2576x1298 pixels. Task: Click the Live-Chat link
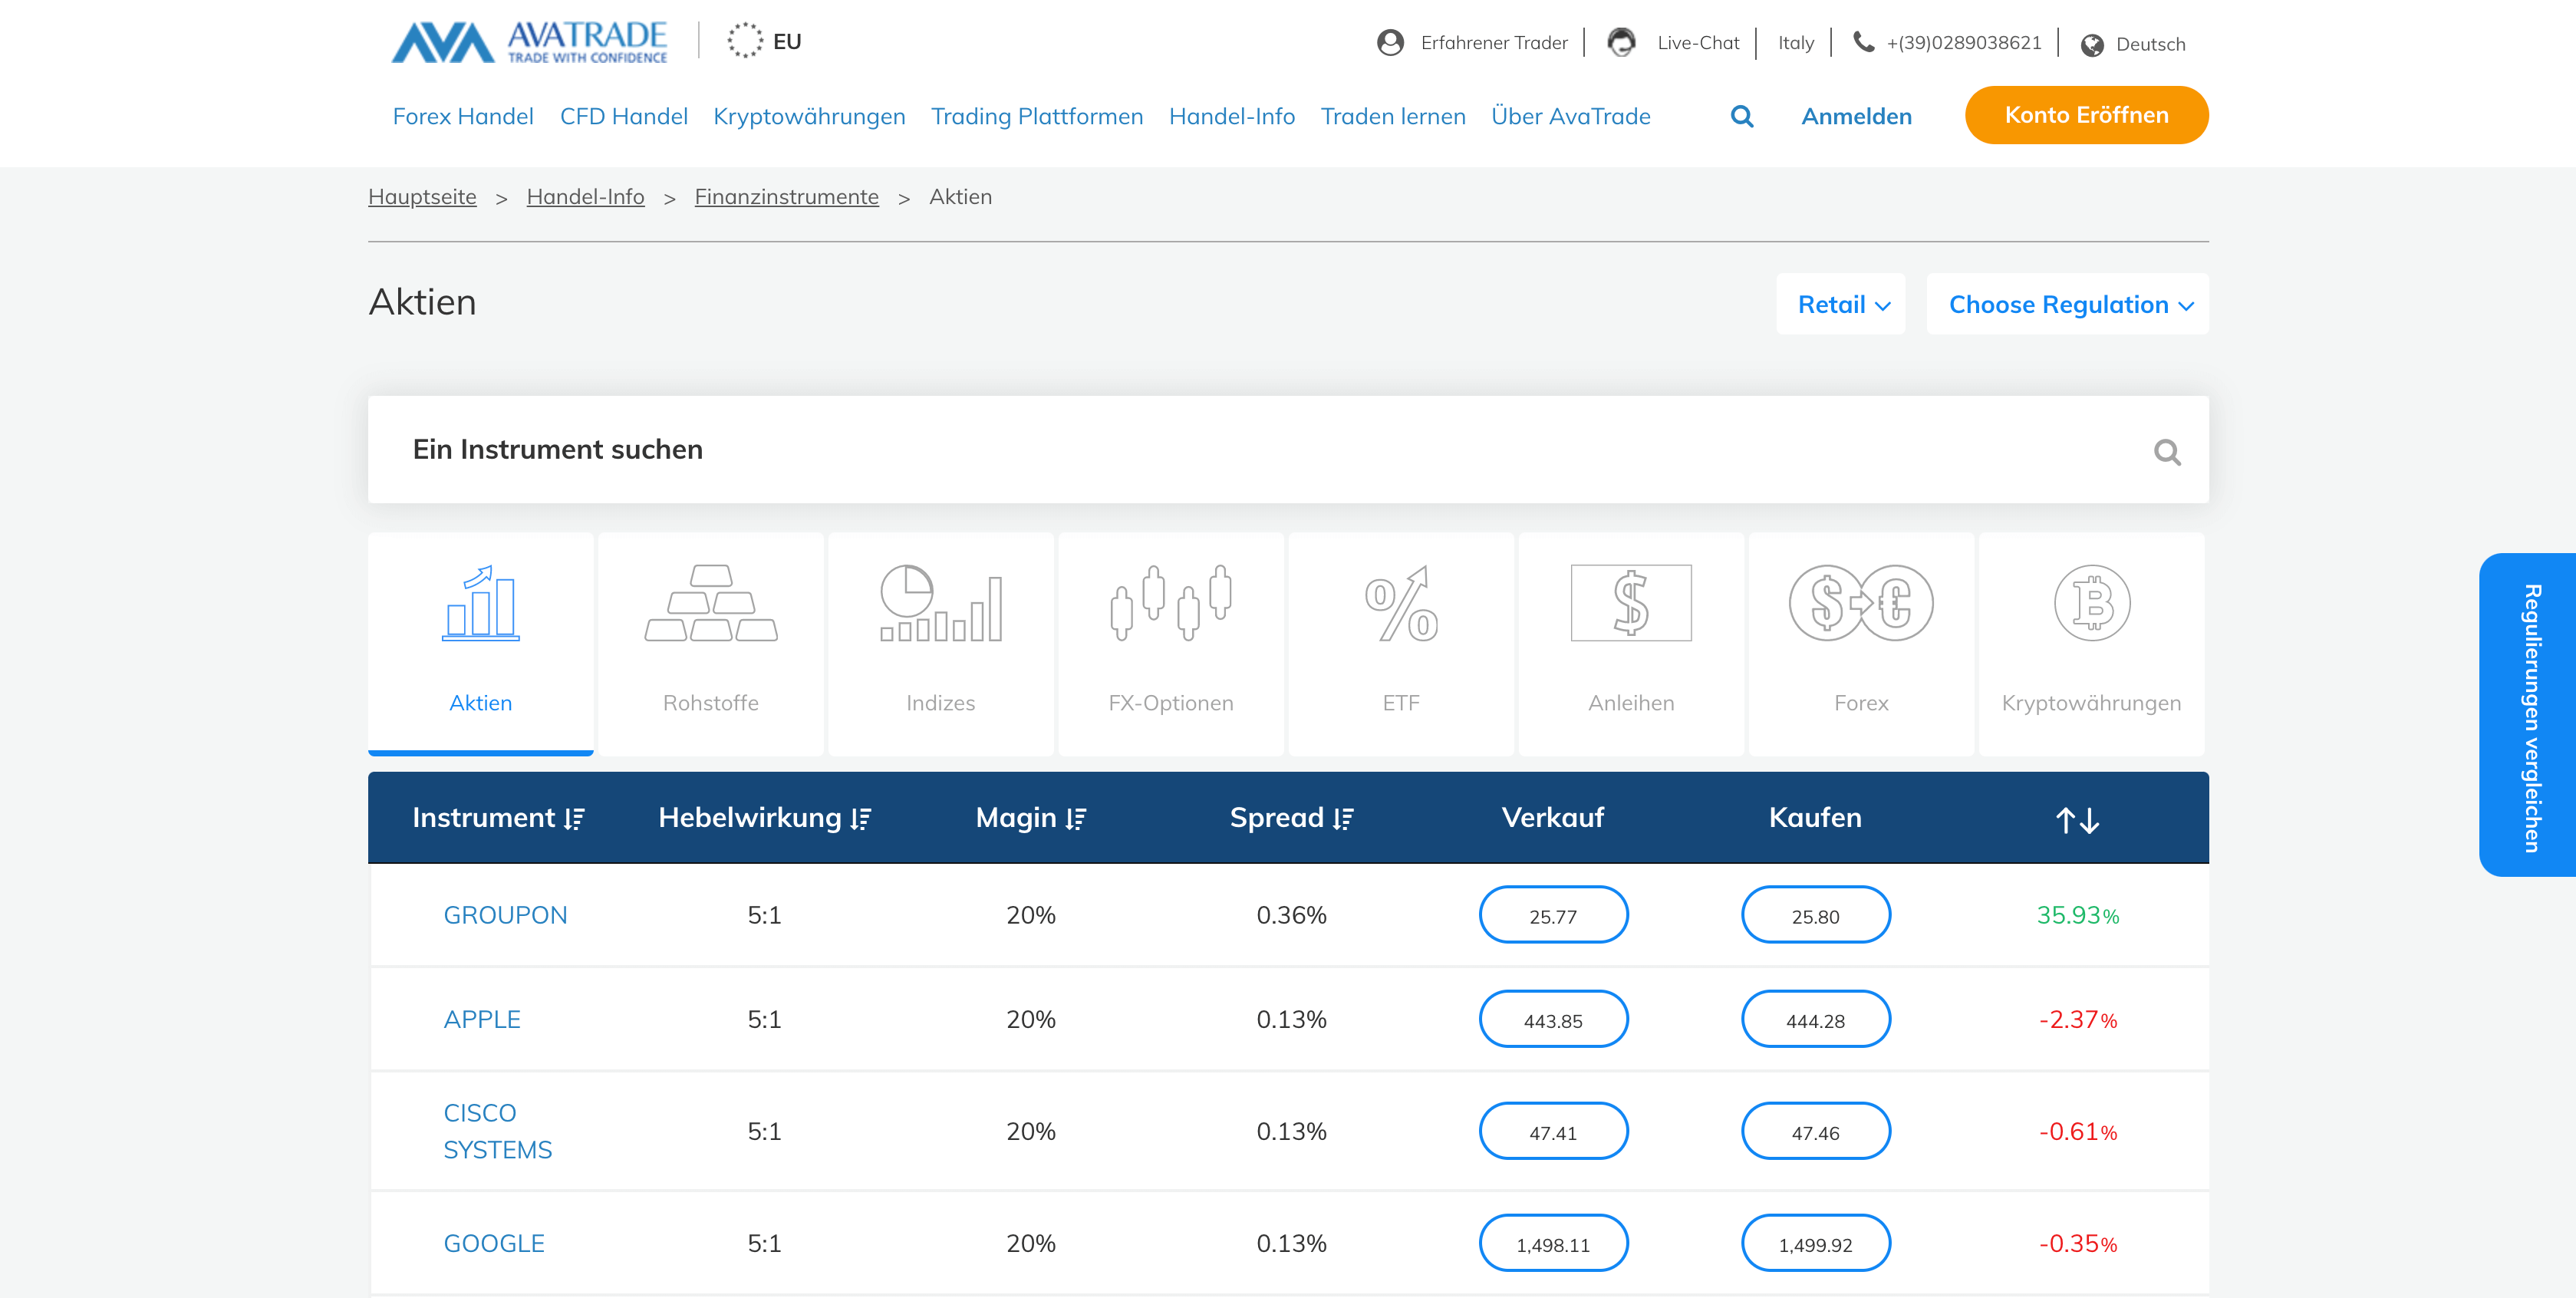tap(1698, 43)
